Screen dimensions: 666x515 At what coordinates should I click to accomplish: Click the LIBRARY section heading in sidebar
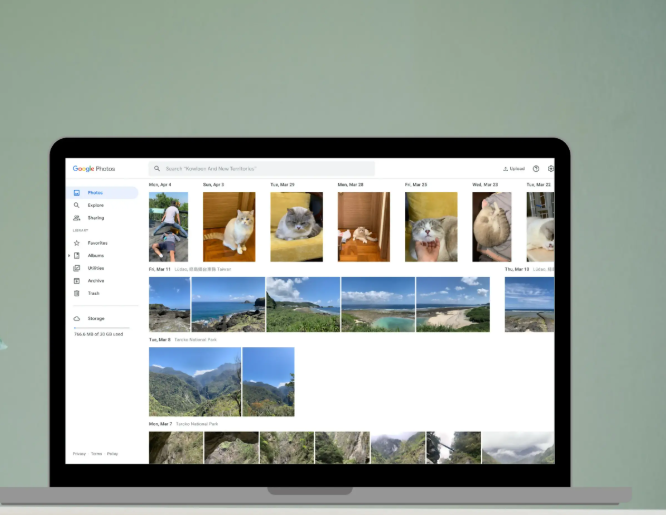[x=80, y=230]
